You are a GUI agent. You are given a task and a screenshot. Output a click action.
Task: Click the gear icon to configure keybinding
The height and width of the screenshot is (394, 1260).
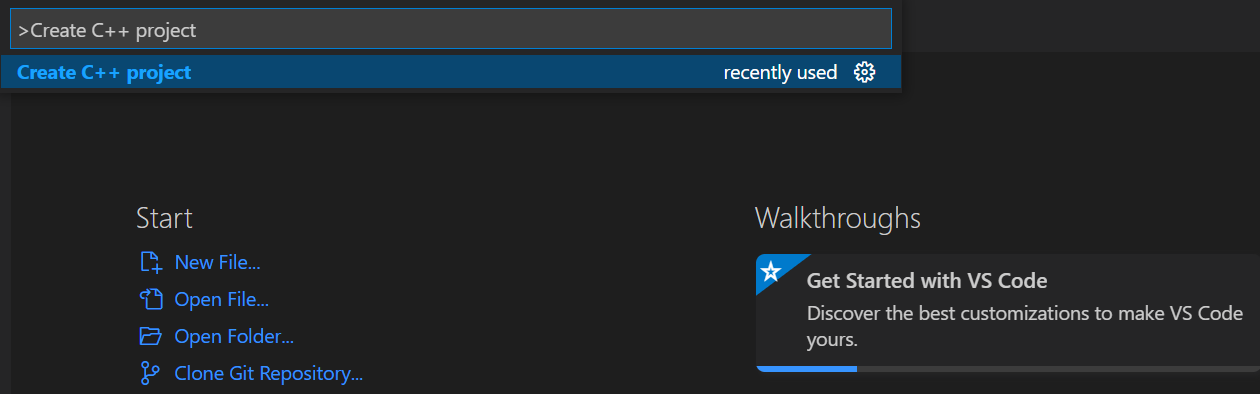(865, 72)
